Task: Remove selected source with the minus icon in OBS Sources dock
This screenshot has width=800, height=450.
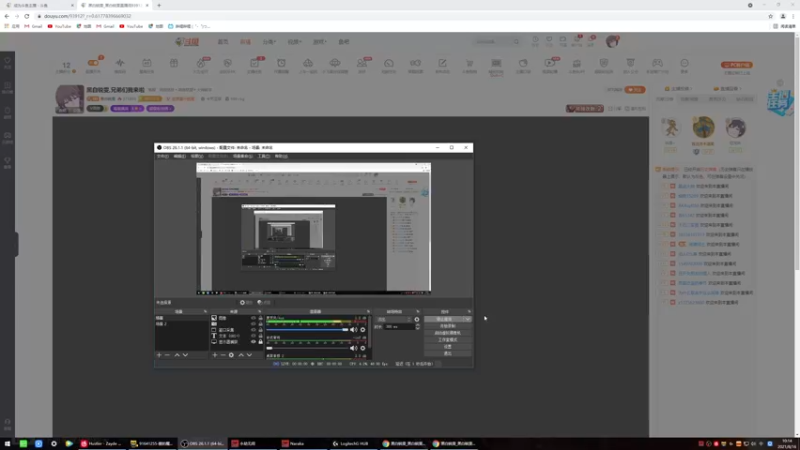Action: click(222, 355)
